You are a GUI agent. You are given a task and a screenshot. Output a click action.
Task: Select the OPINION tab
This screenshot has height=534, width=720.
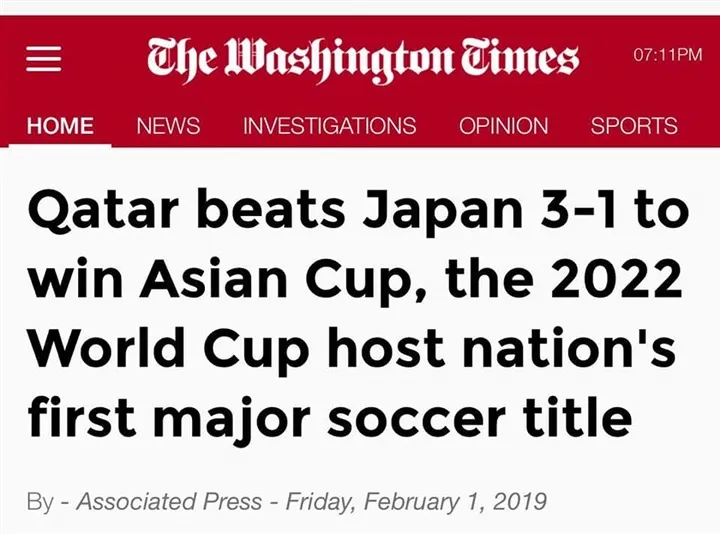[x=503, y=126]
